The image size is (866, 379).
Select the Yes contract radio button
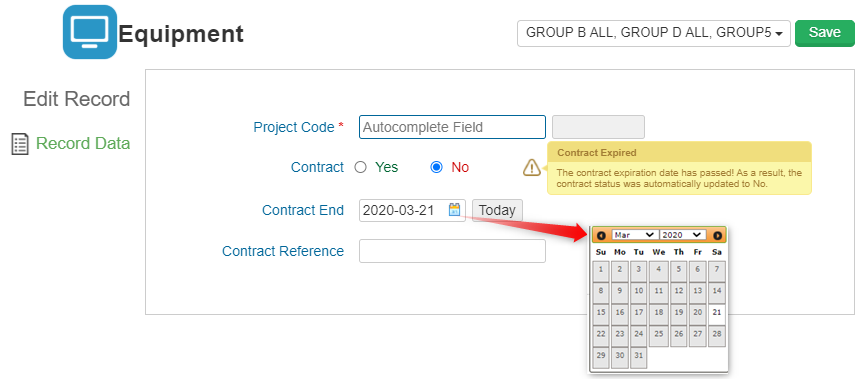click(x=361, y=167)
